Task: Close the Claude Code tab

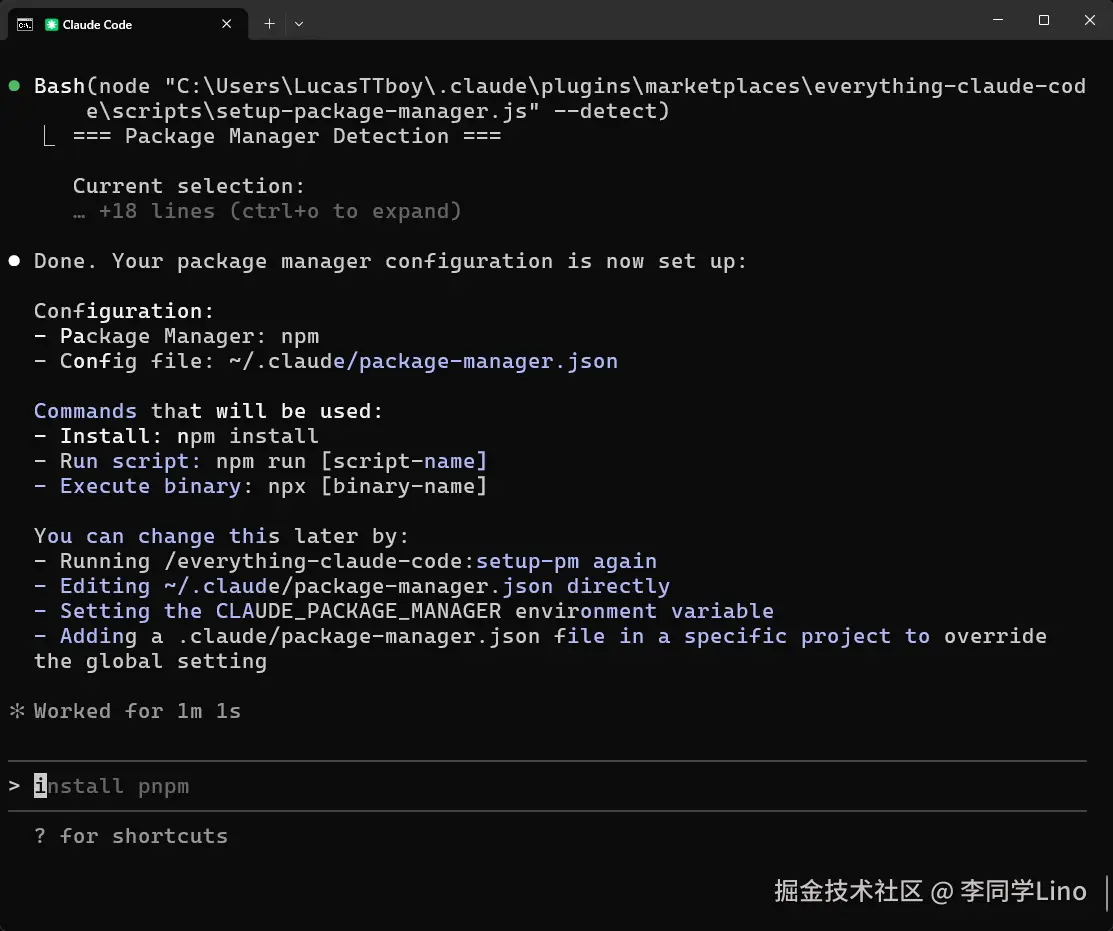Action: [x=226, y=24]
